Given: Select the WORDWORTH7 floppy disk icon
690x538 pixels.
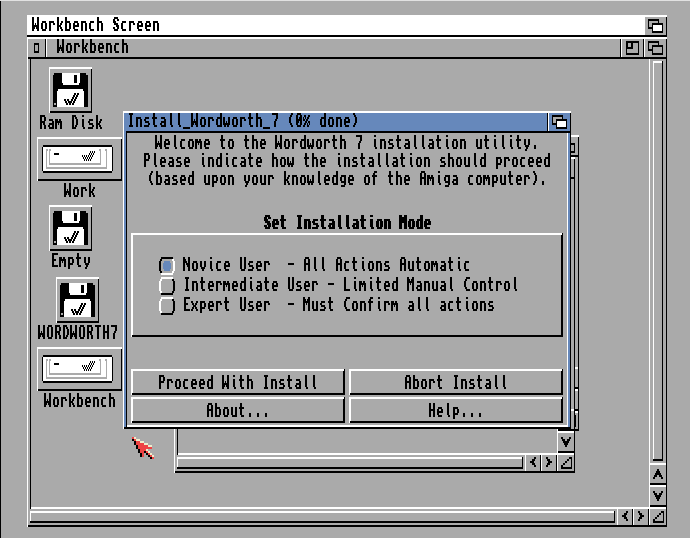Looking at the screenshot, I should pyautogui.click(x=77, y=300).
